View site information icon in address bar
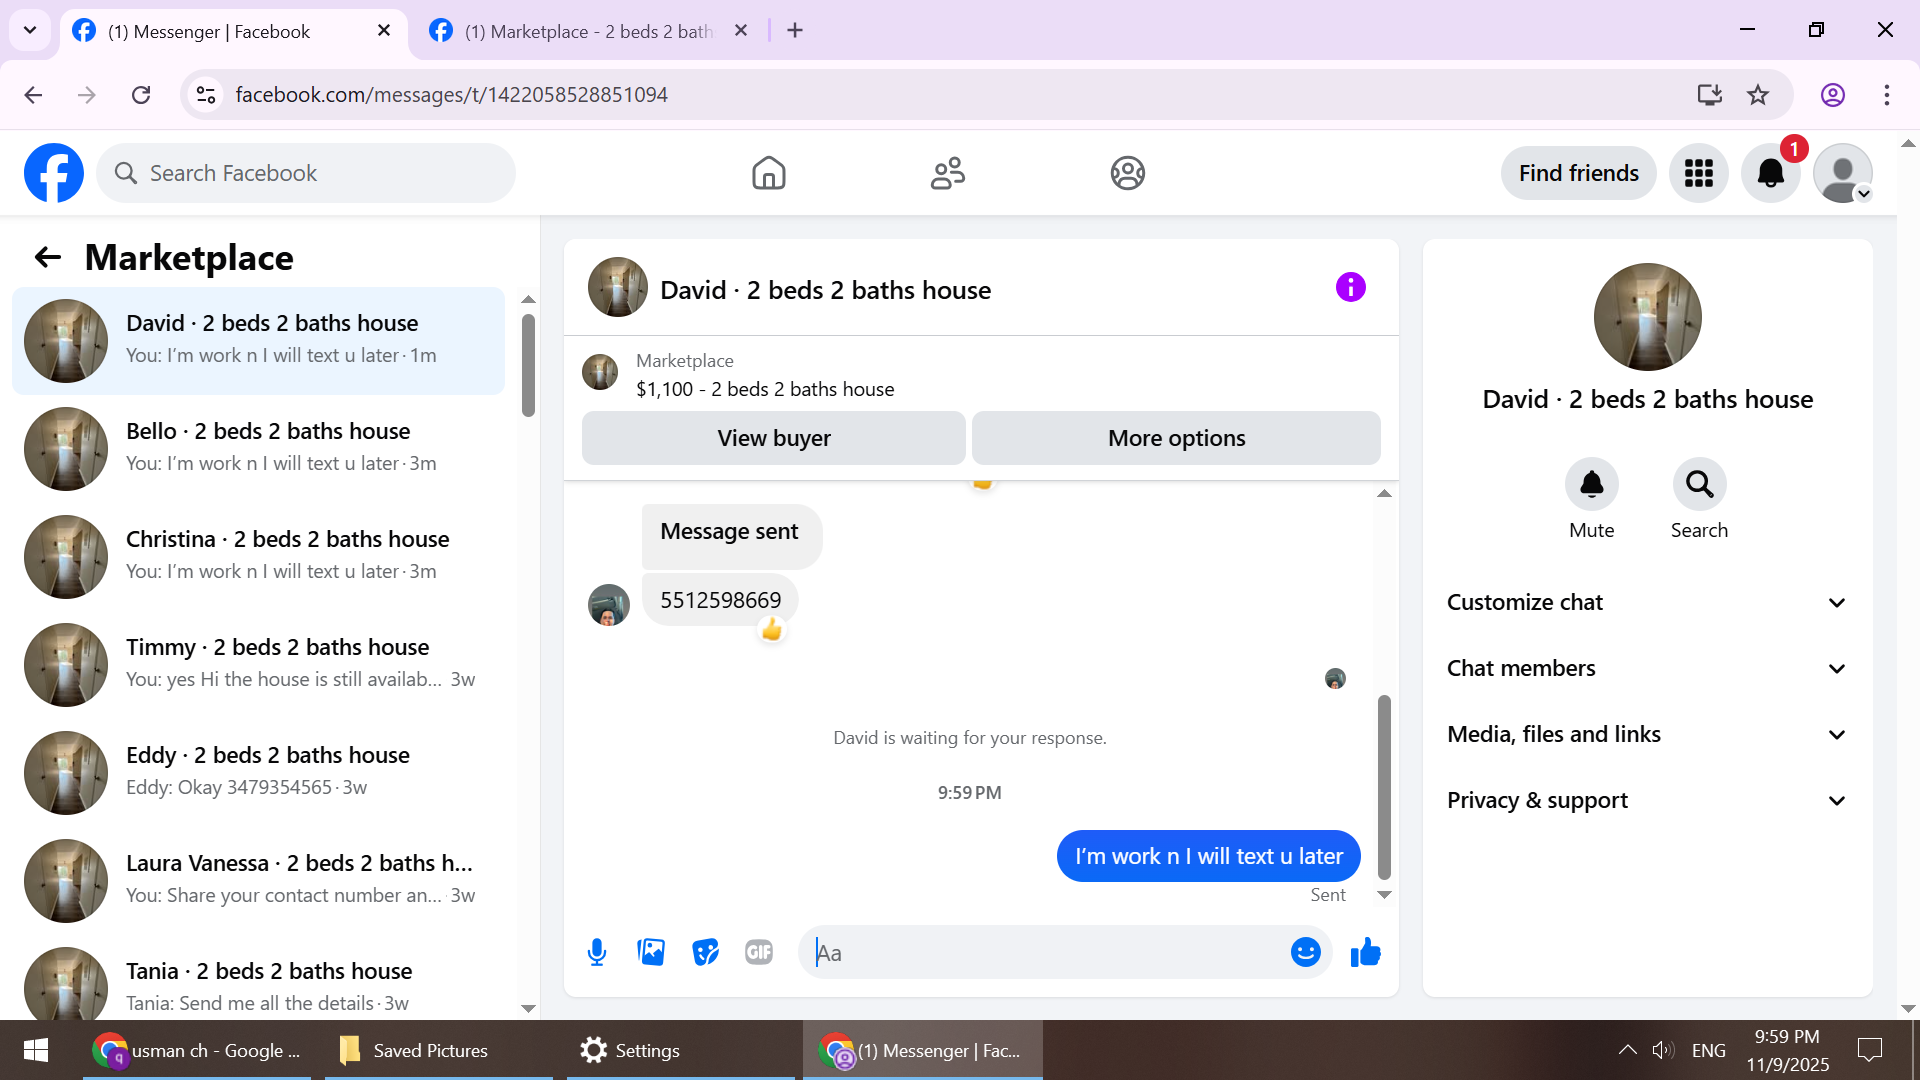 point(206,95)
